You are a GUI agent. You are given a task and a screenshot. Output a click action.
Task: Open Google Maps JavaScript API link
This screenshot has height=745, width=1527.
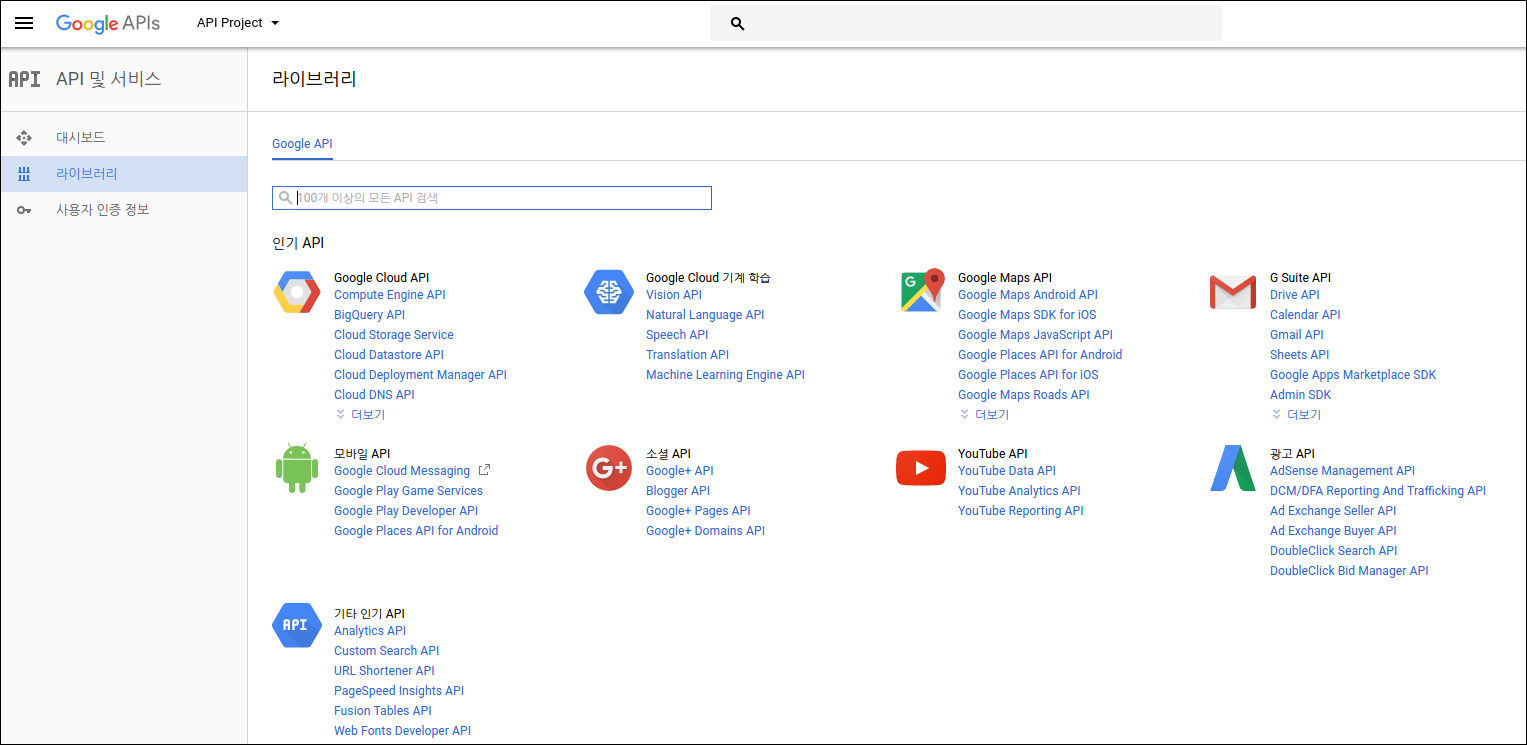pos(1035,335)
